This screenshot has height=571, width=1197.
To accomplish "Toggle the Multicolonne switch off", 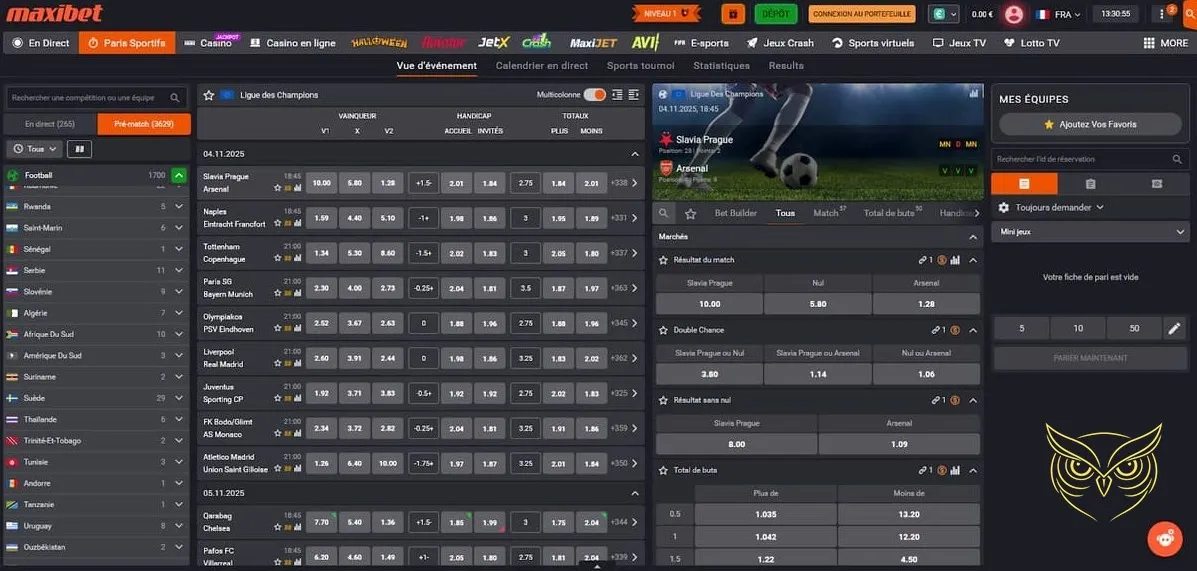I will coord(595,95).
